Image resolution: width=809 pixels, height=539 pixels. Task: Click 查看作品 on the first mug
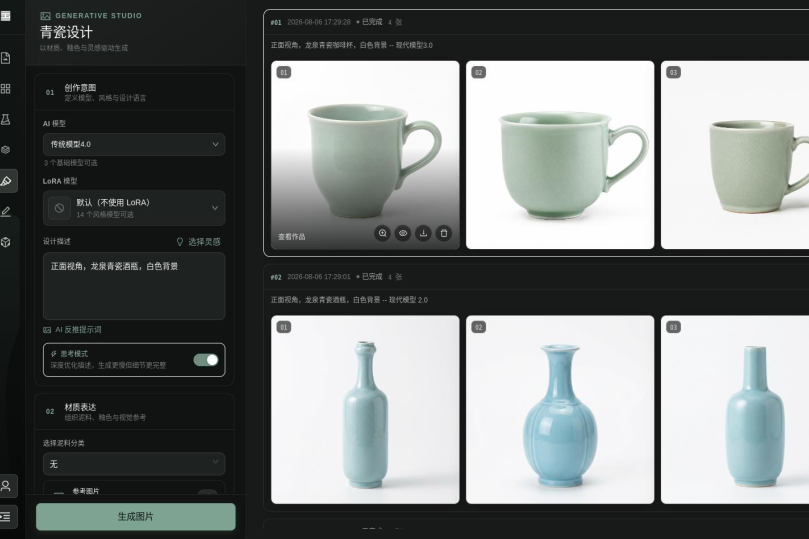pyautogui.click(x=292, y=237)
